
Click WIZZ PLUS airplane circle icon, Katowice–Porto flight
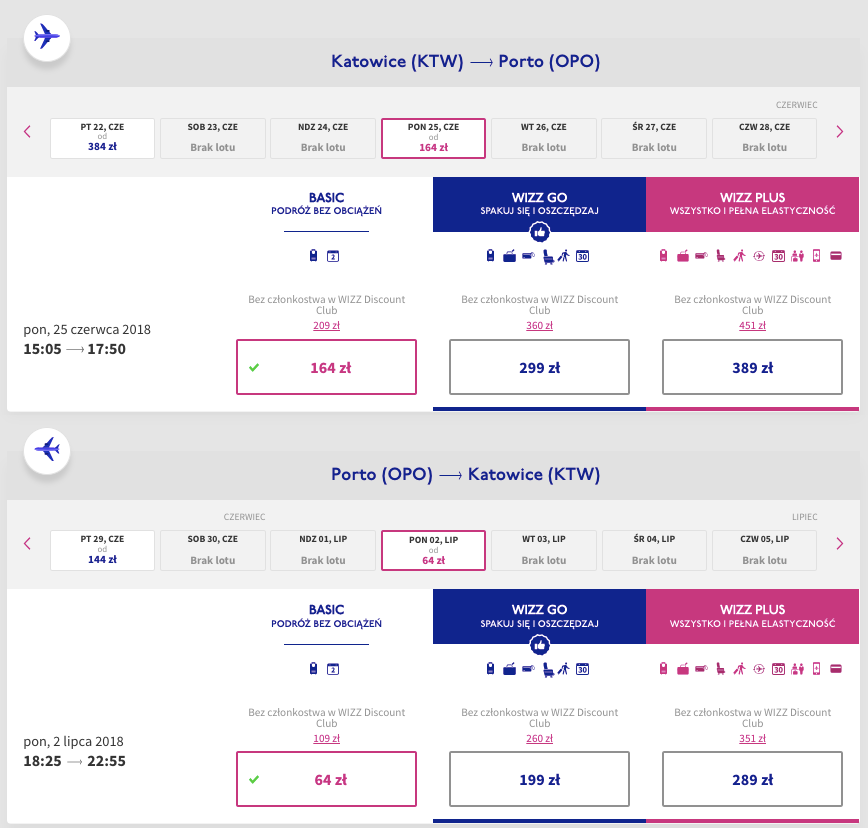click(x=759, y=256)
